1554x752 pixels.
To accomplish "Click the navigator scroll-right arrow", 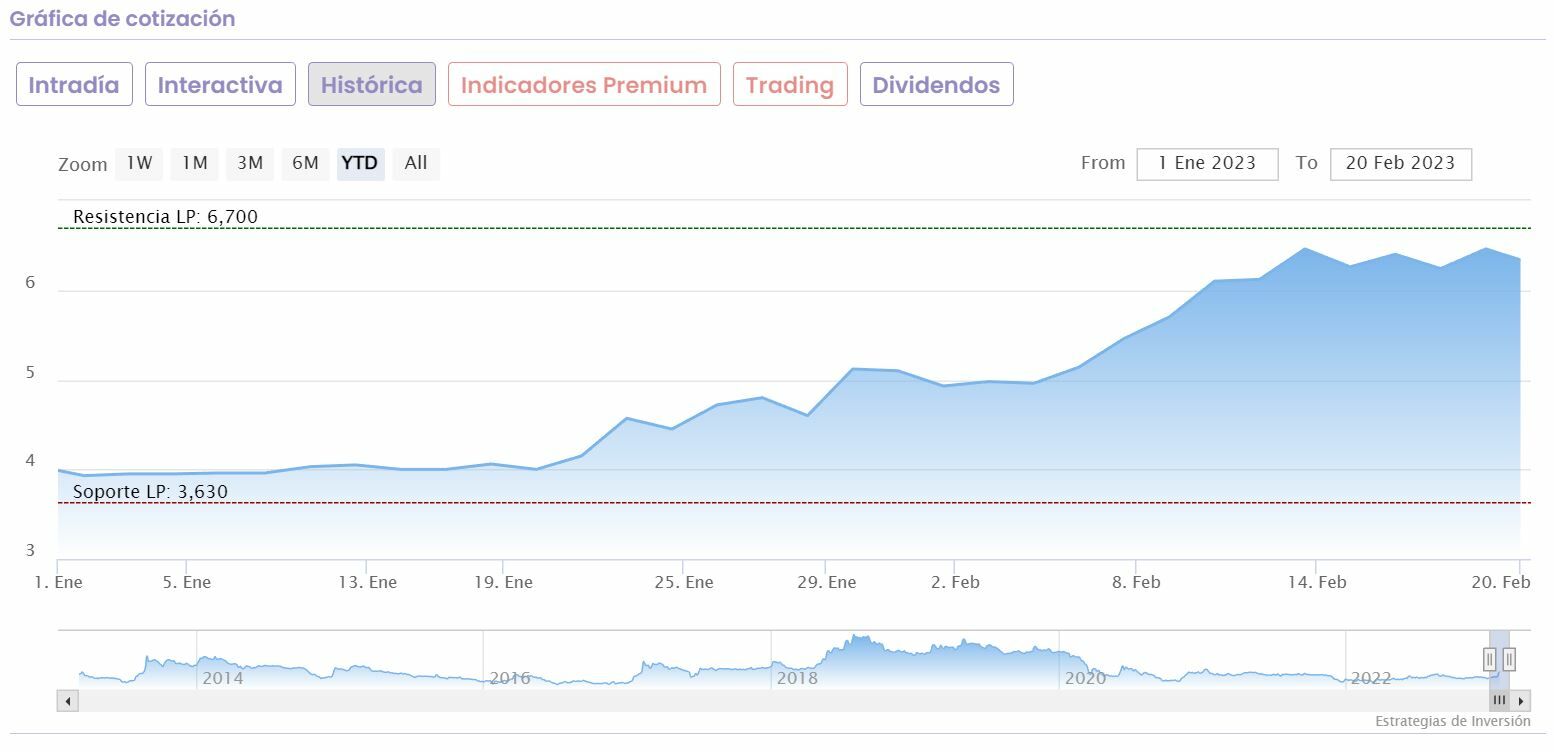I will [x=1521, y=701].
